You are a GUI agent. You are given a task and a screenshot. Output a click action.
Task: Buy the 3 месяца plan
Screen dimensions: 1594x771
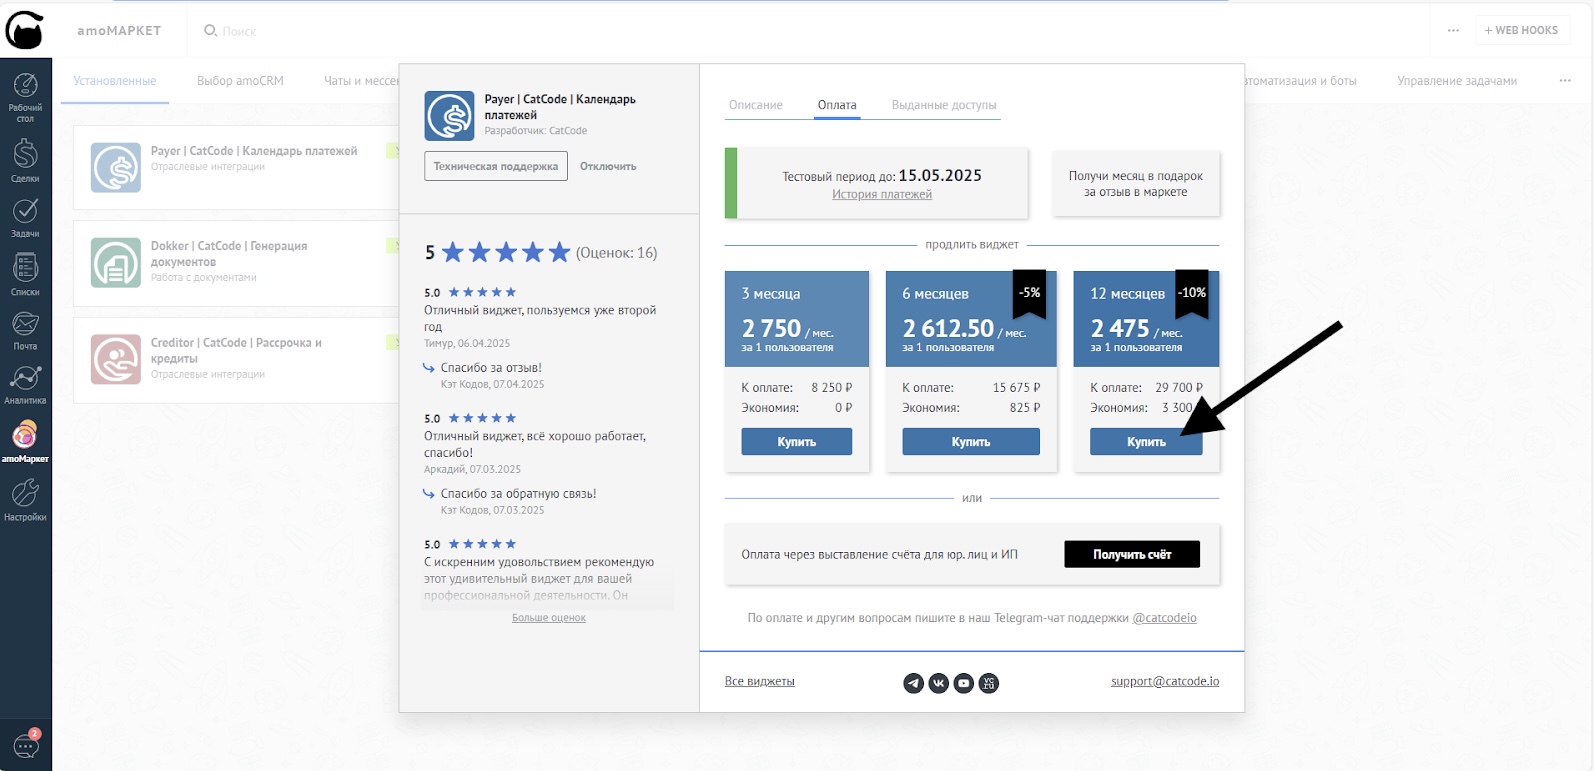click(797, 442)
